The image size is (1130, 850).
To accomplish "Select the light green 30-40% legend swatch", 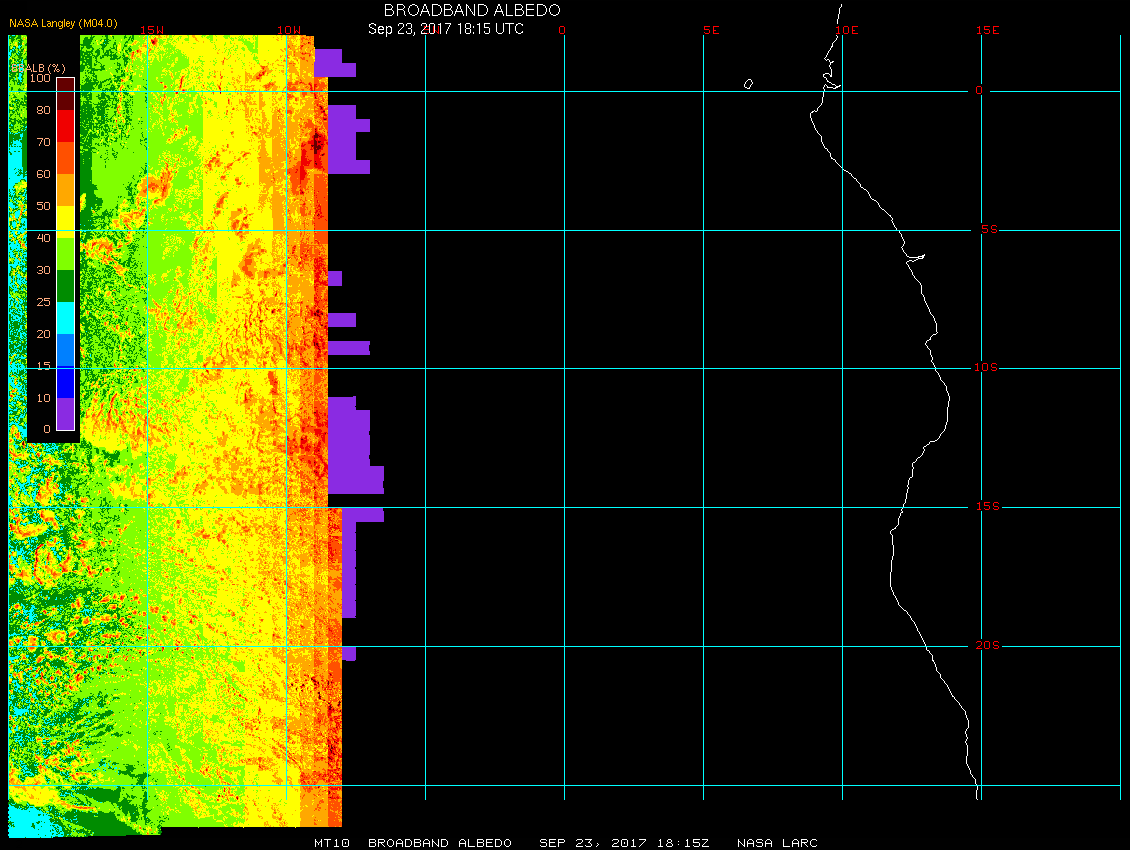I will (65, 254).
